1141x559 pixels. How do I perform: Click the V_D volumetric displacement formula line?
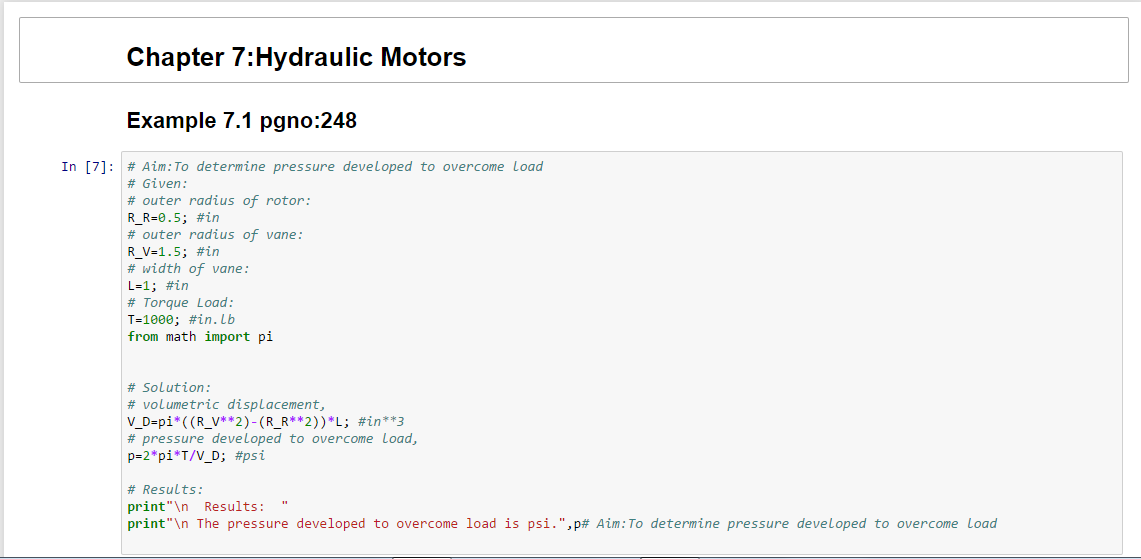tap(265, 422)
